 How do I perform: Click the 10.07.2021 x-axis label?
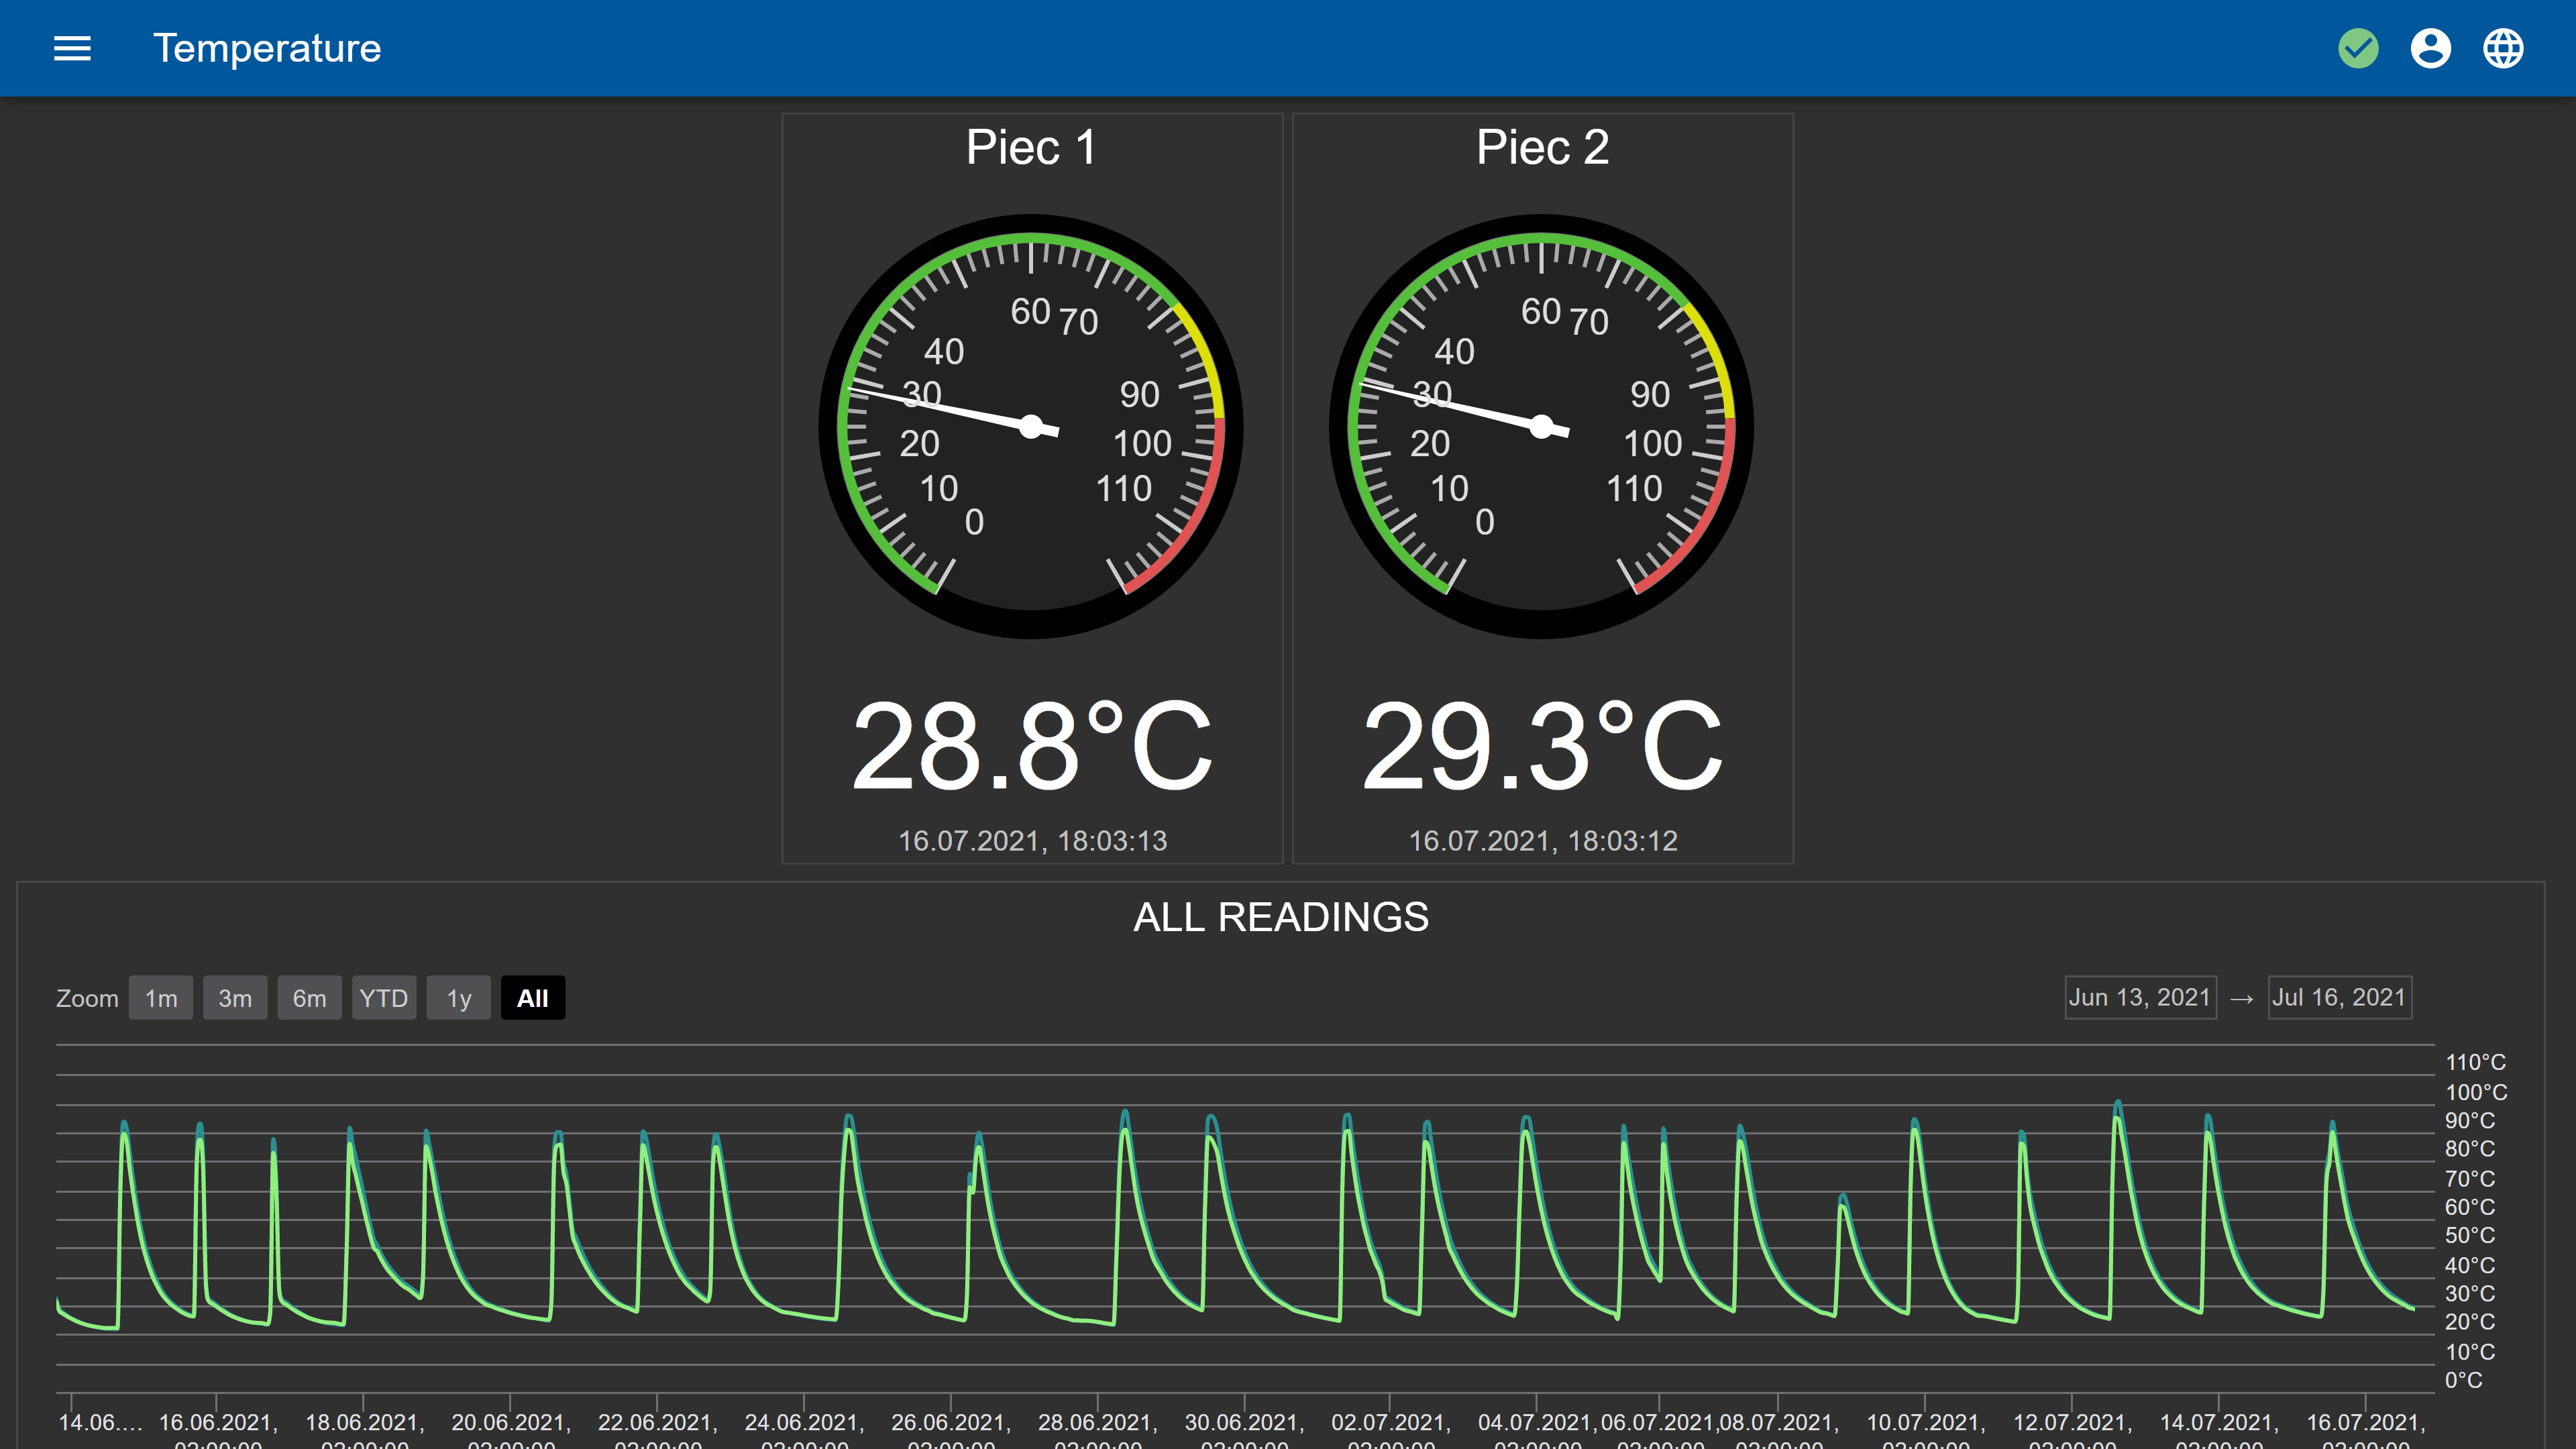tap(1926, 1431)
